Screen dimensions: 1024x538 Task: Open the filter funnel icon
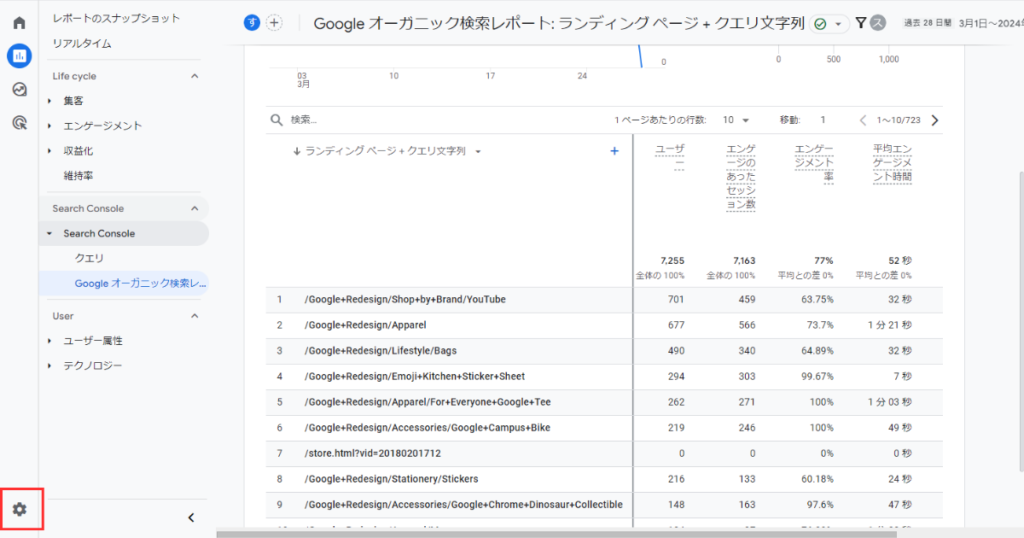coord(861,23)
